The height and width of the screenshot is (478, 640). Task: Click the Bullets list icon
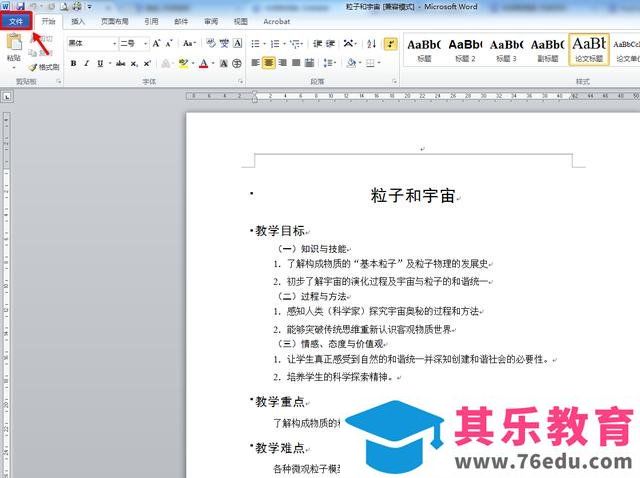click(x=256, y=43)
